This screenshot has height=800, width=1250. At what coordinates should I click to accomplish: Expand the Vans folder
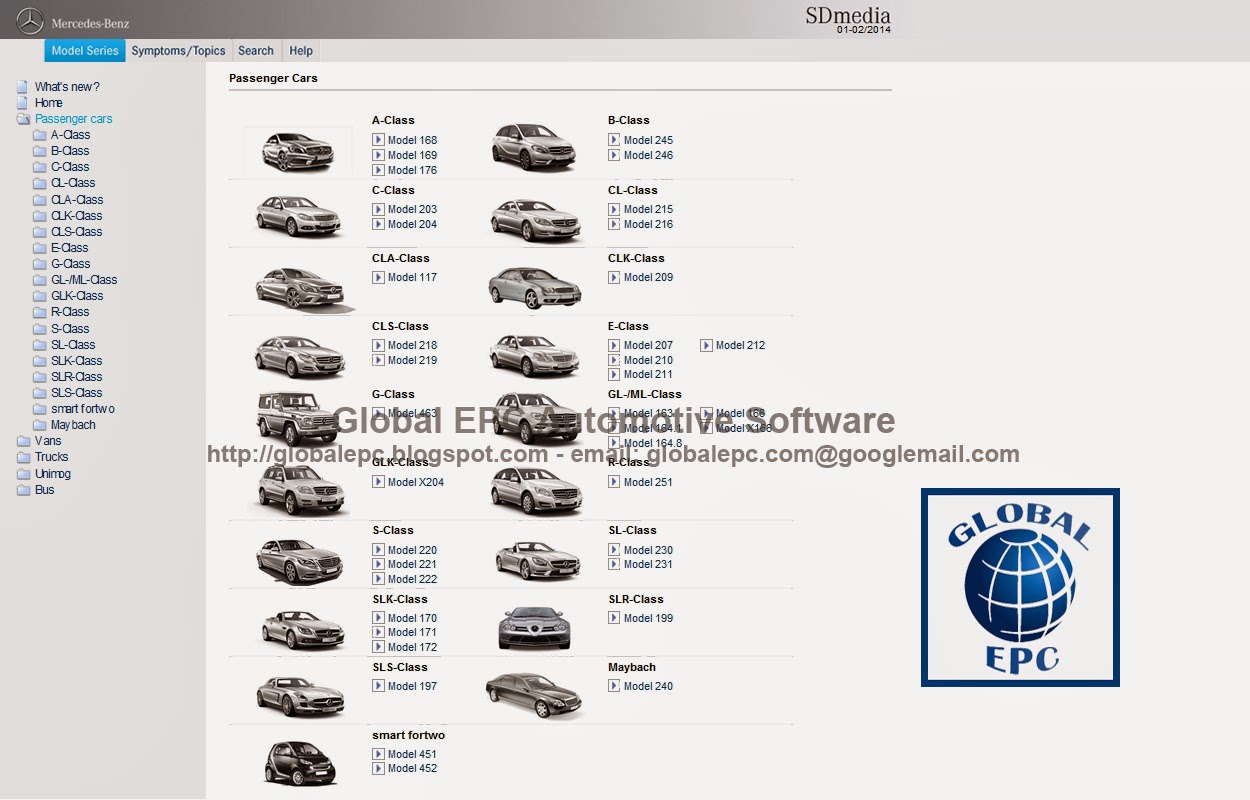point(23,441)
